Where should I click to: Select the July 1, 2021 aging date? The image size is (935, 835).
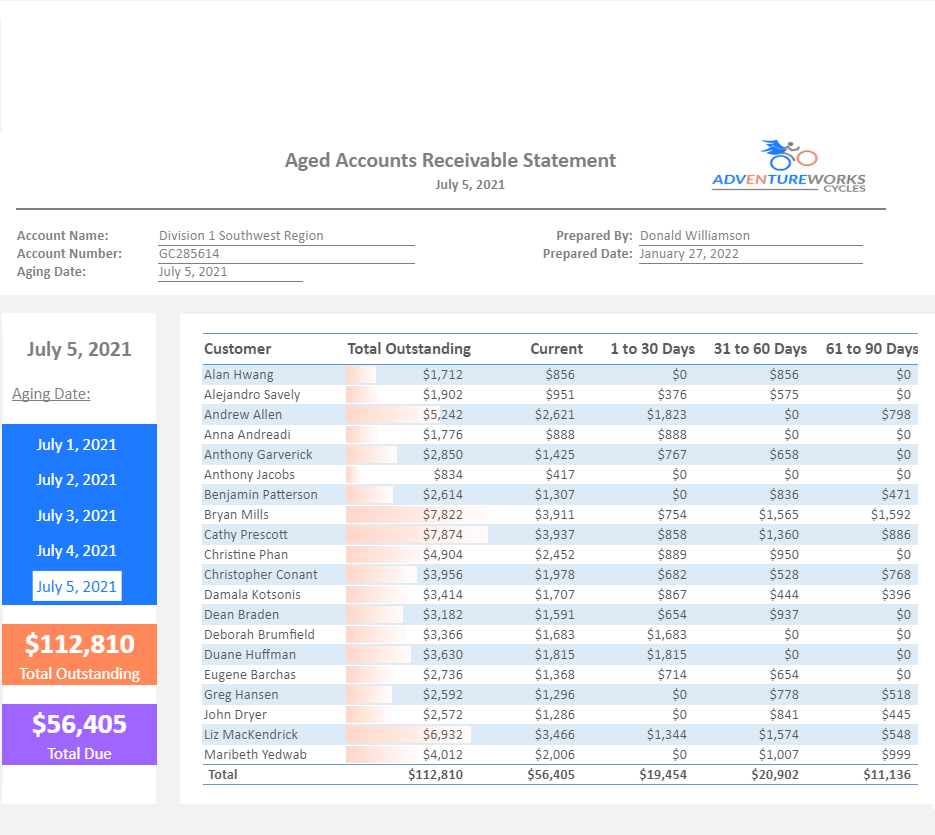(x=76, y=444)
